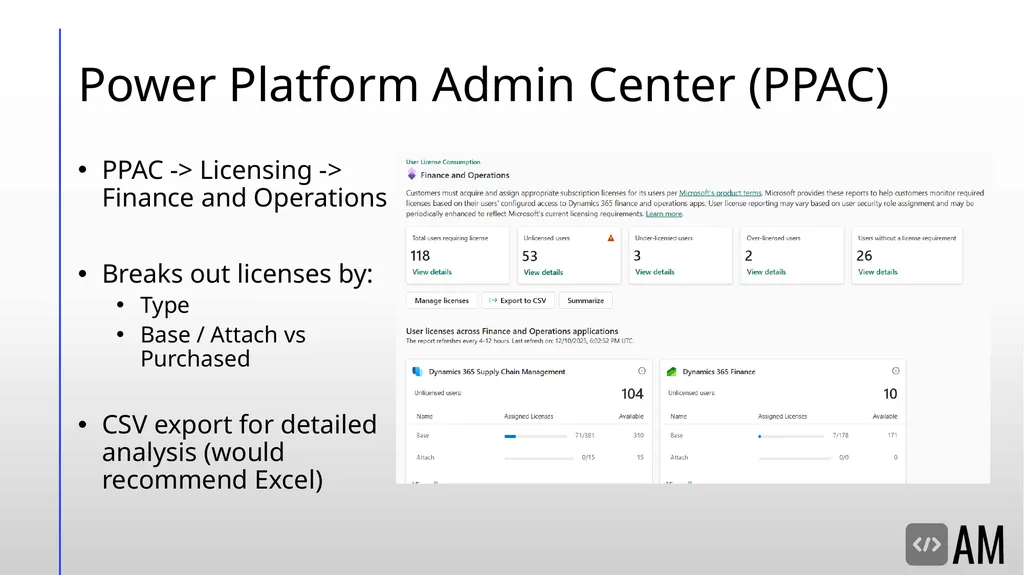
Task: Click the Base / Attach vs Purchased sub-bullet
Action: [223, 346]
